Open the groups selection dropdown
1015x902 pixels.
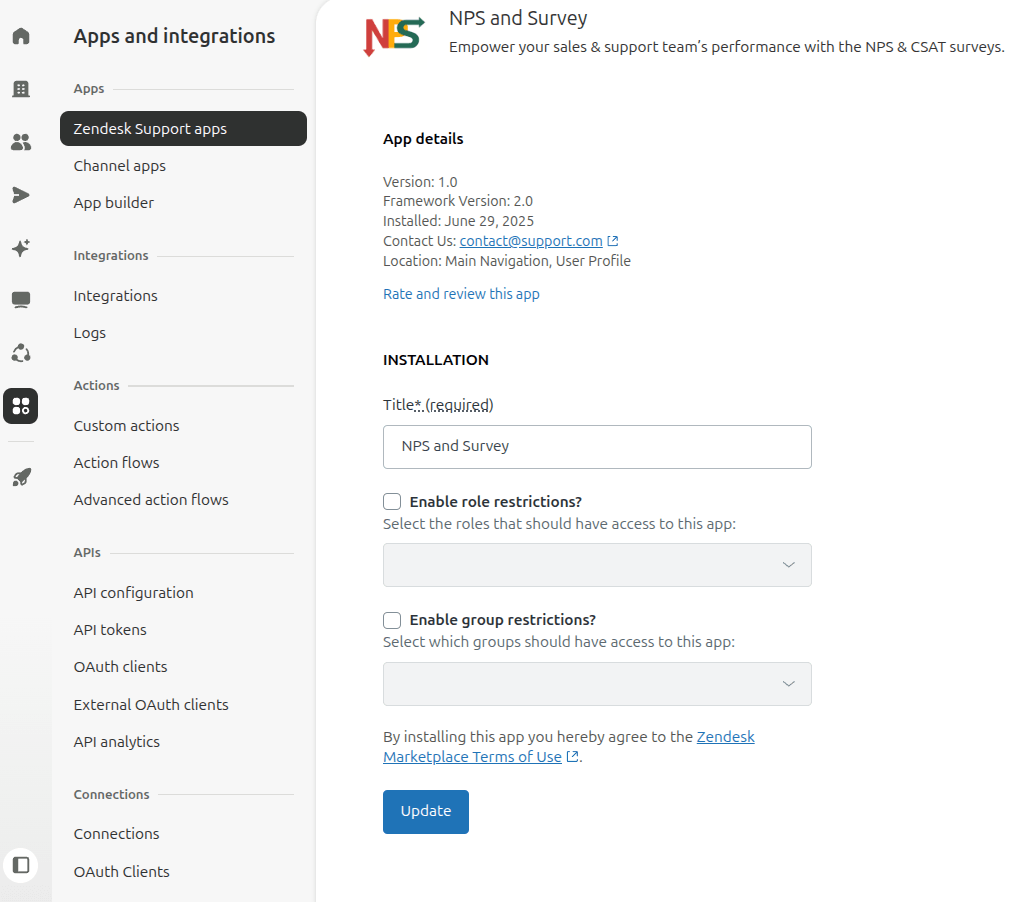(597, 684)
